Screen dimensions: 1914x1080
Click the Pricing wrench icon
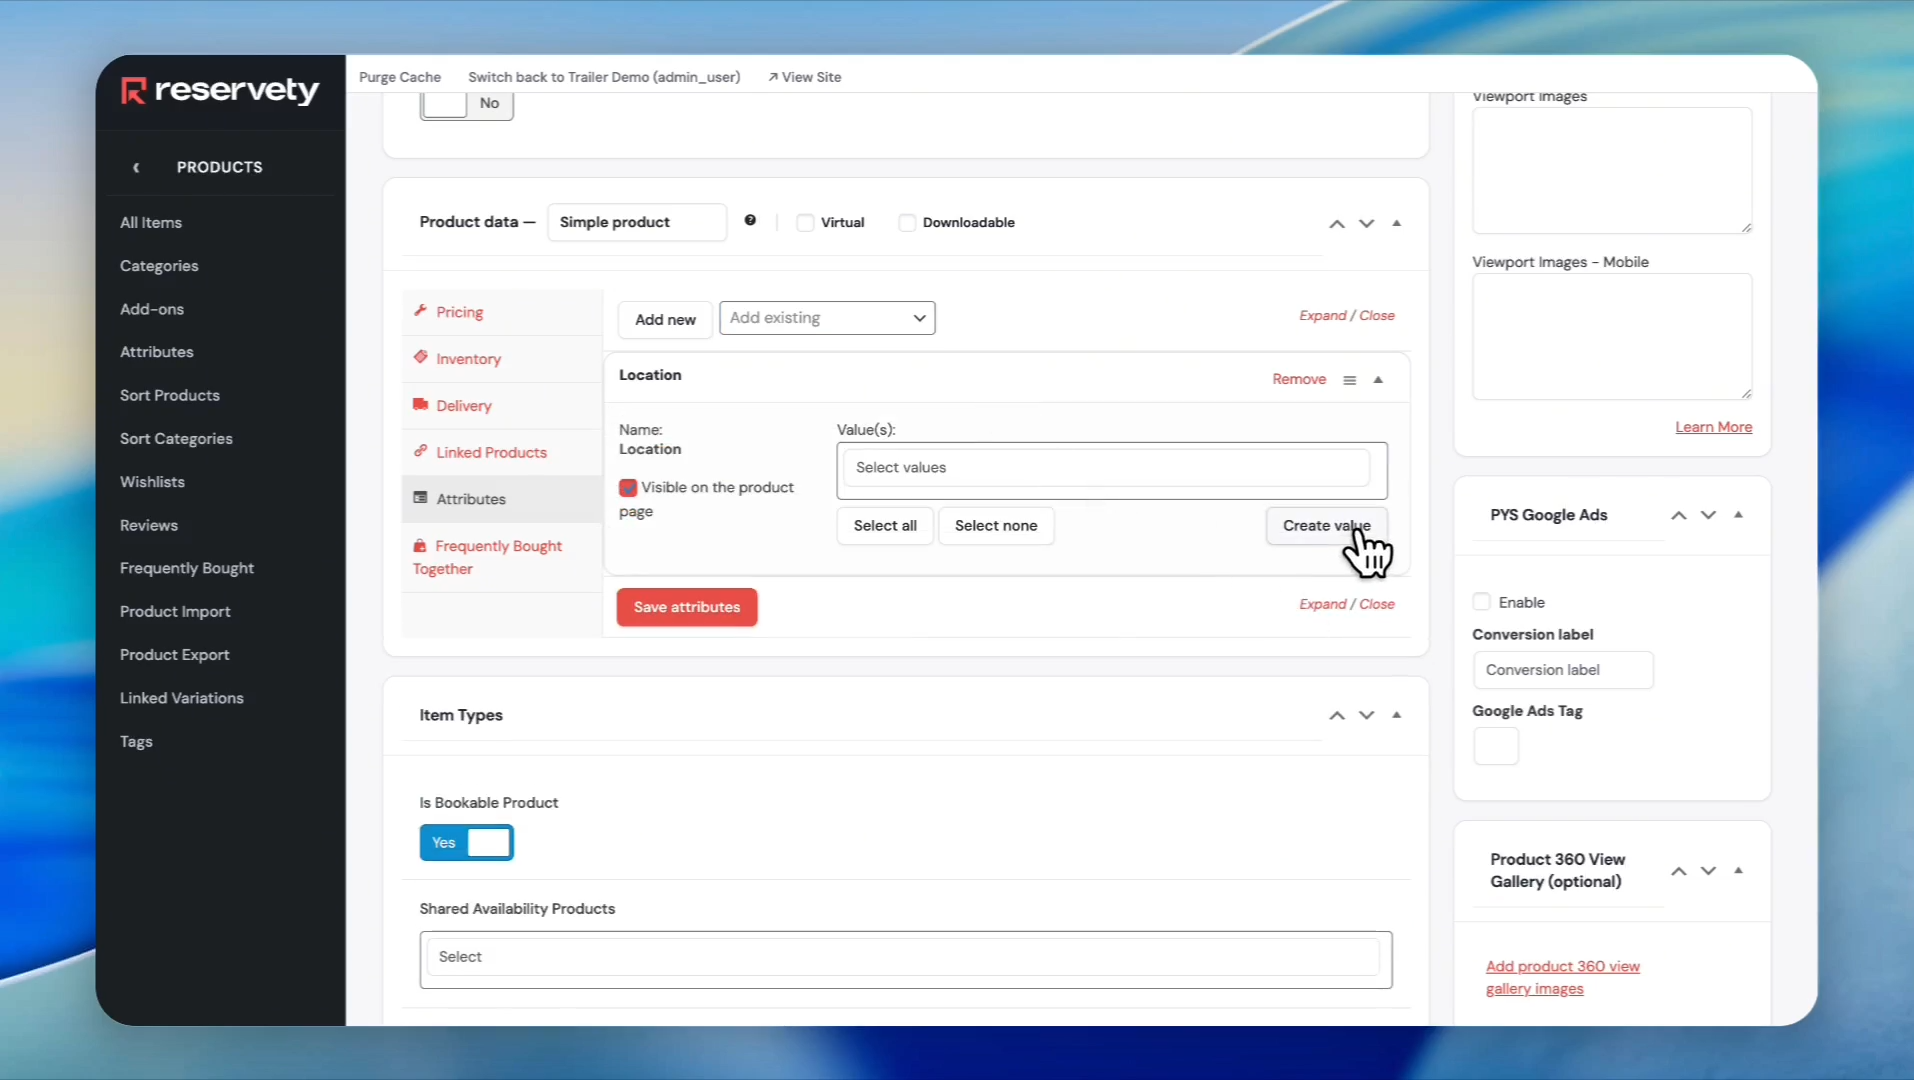tap(421, 311)
